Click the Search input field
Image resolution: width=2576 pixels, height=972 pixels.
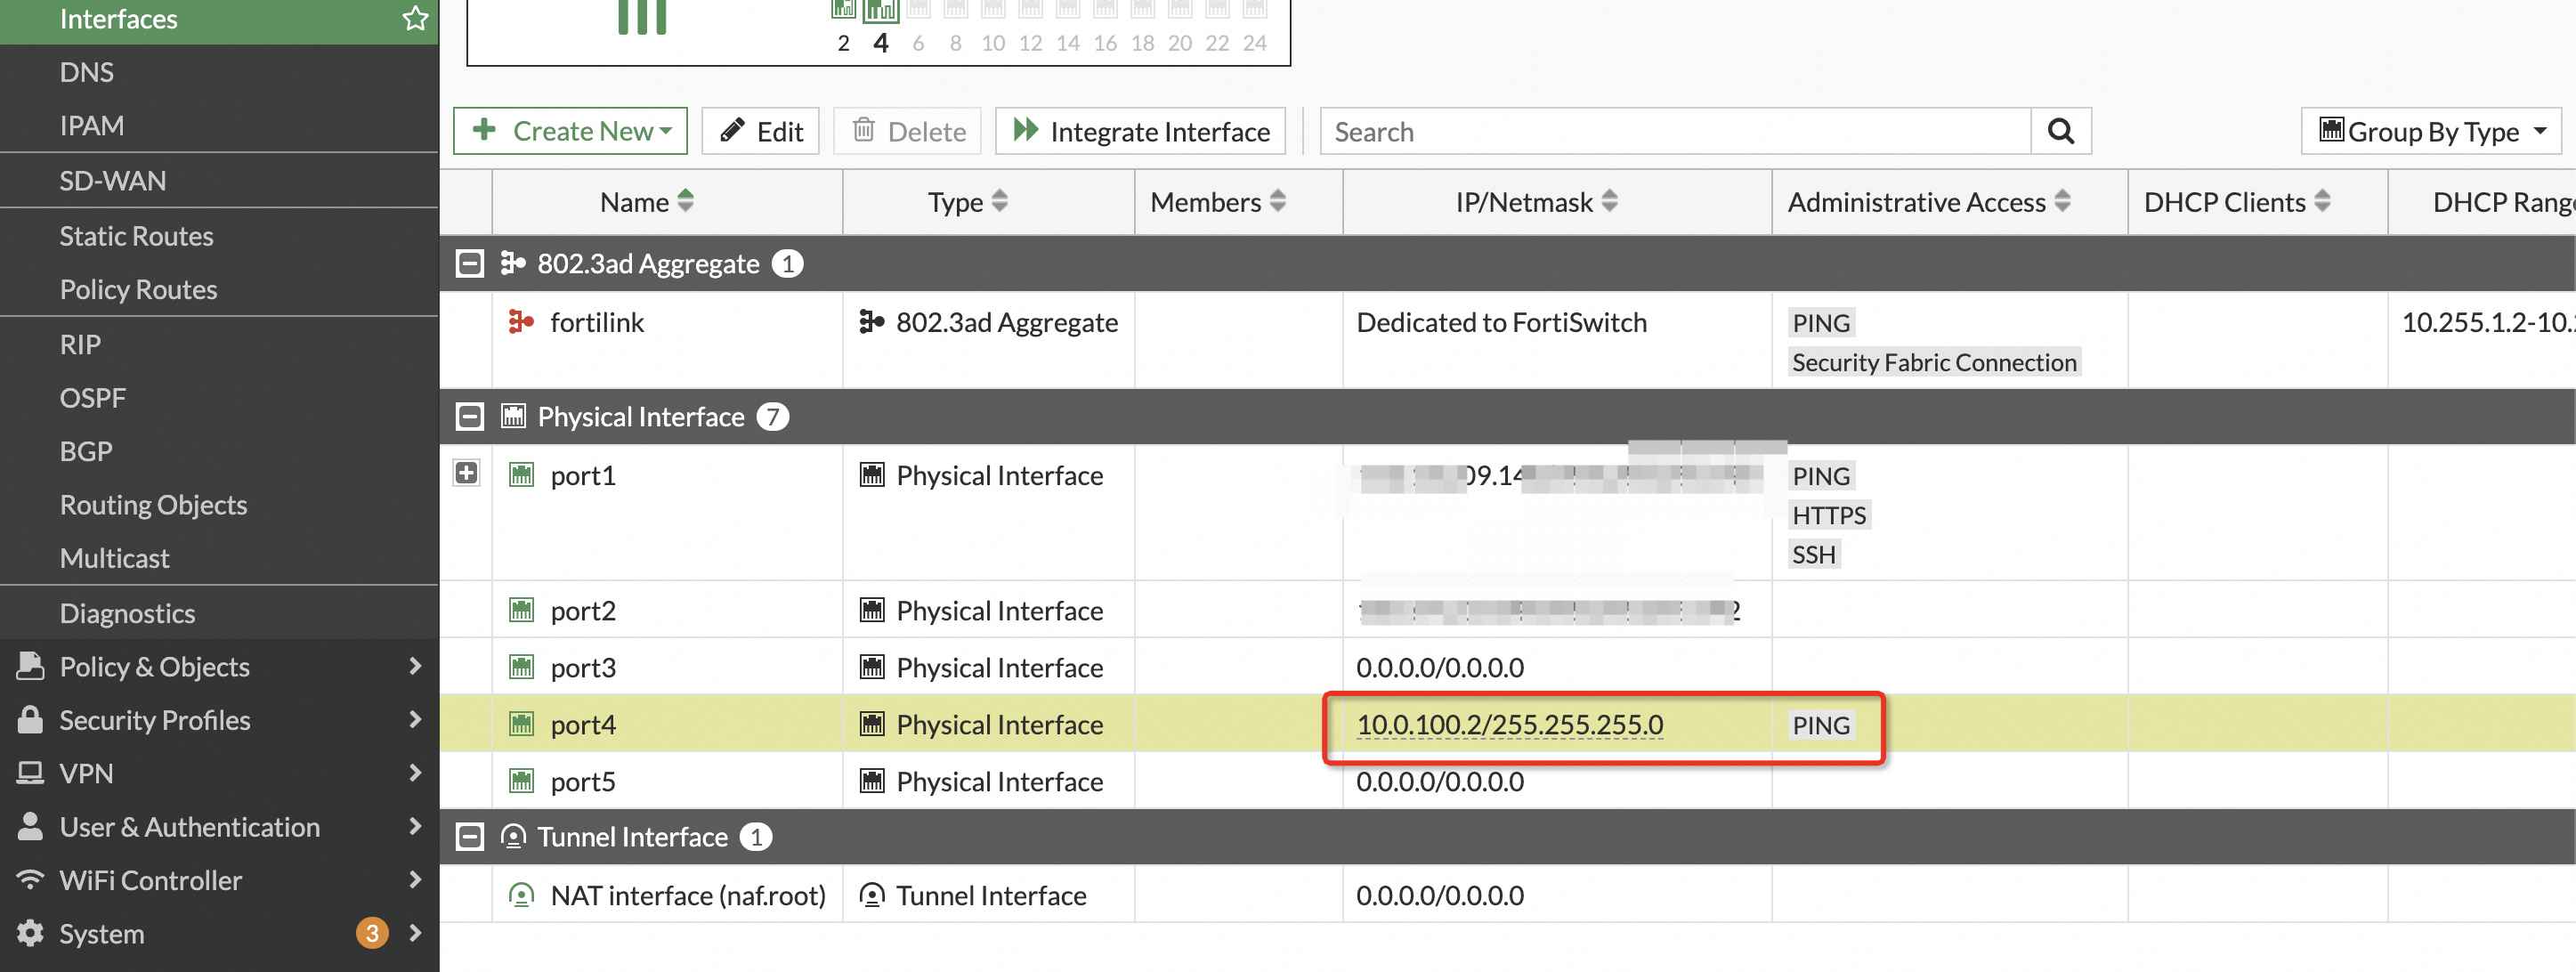(x=1675, y=131)
